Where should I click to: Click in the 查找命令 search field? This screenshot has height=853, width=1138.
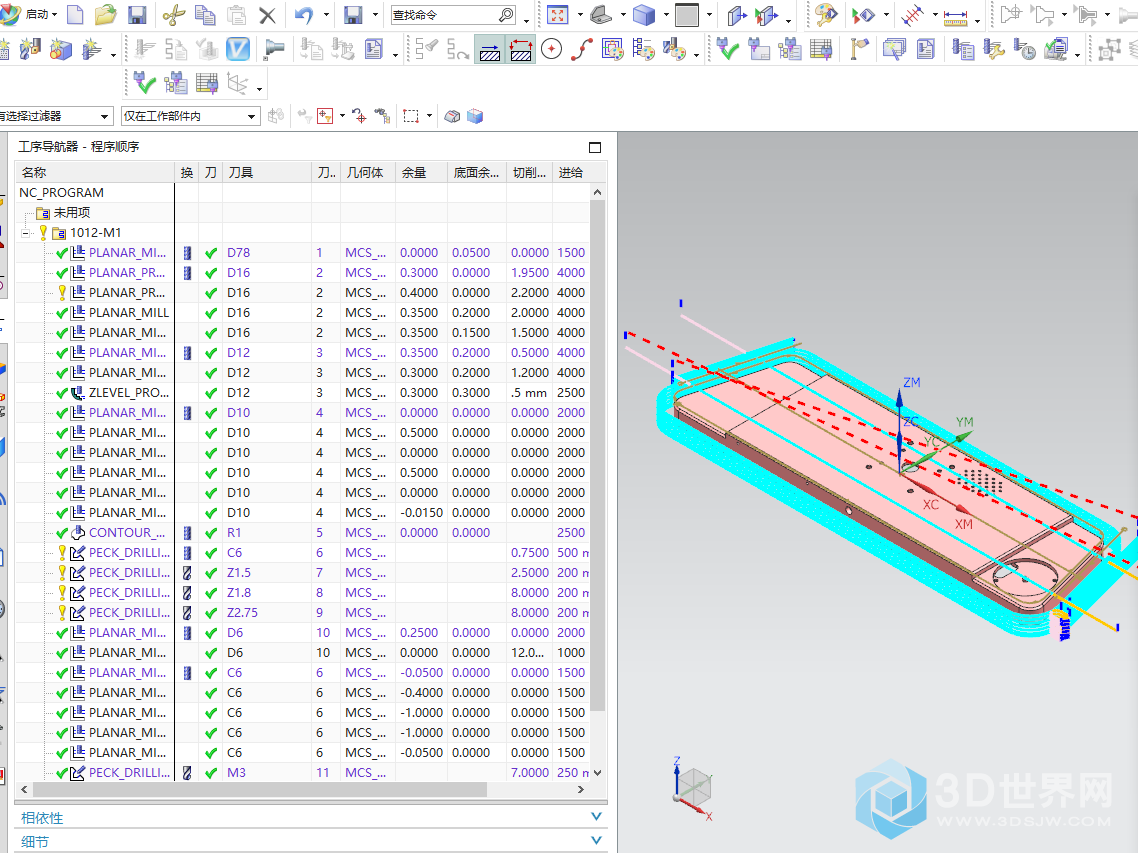pos(444,15)
